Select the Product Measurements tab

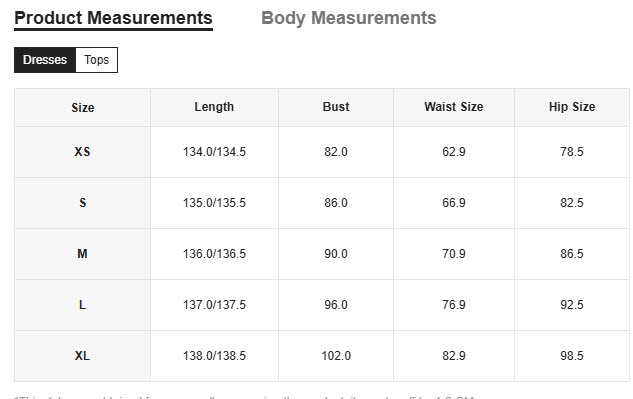[x=113, y=18]
